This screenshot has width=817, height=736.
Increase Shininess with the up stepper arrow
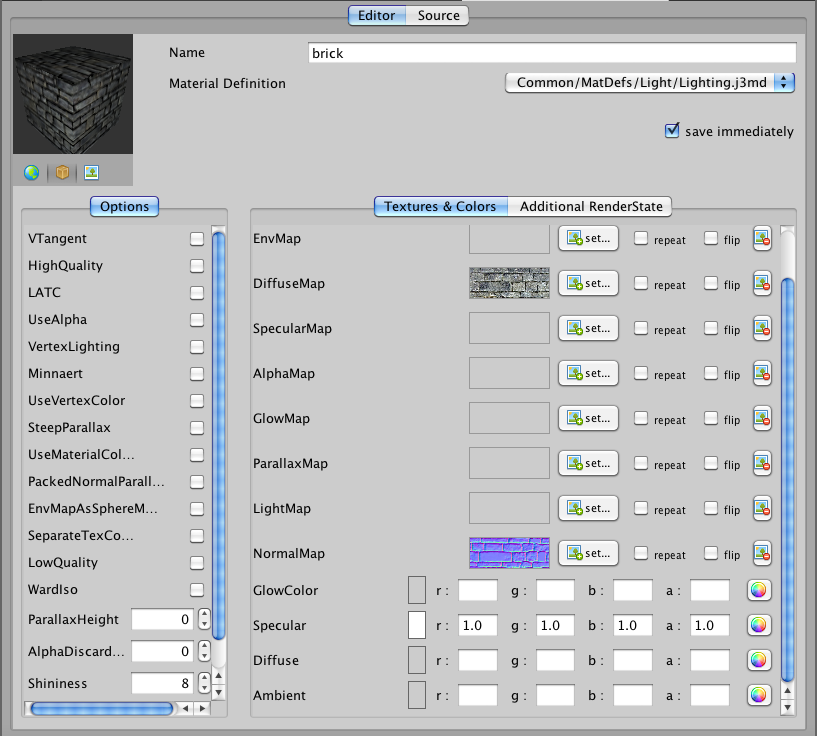coord(202,678)
